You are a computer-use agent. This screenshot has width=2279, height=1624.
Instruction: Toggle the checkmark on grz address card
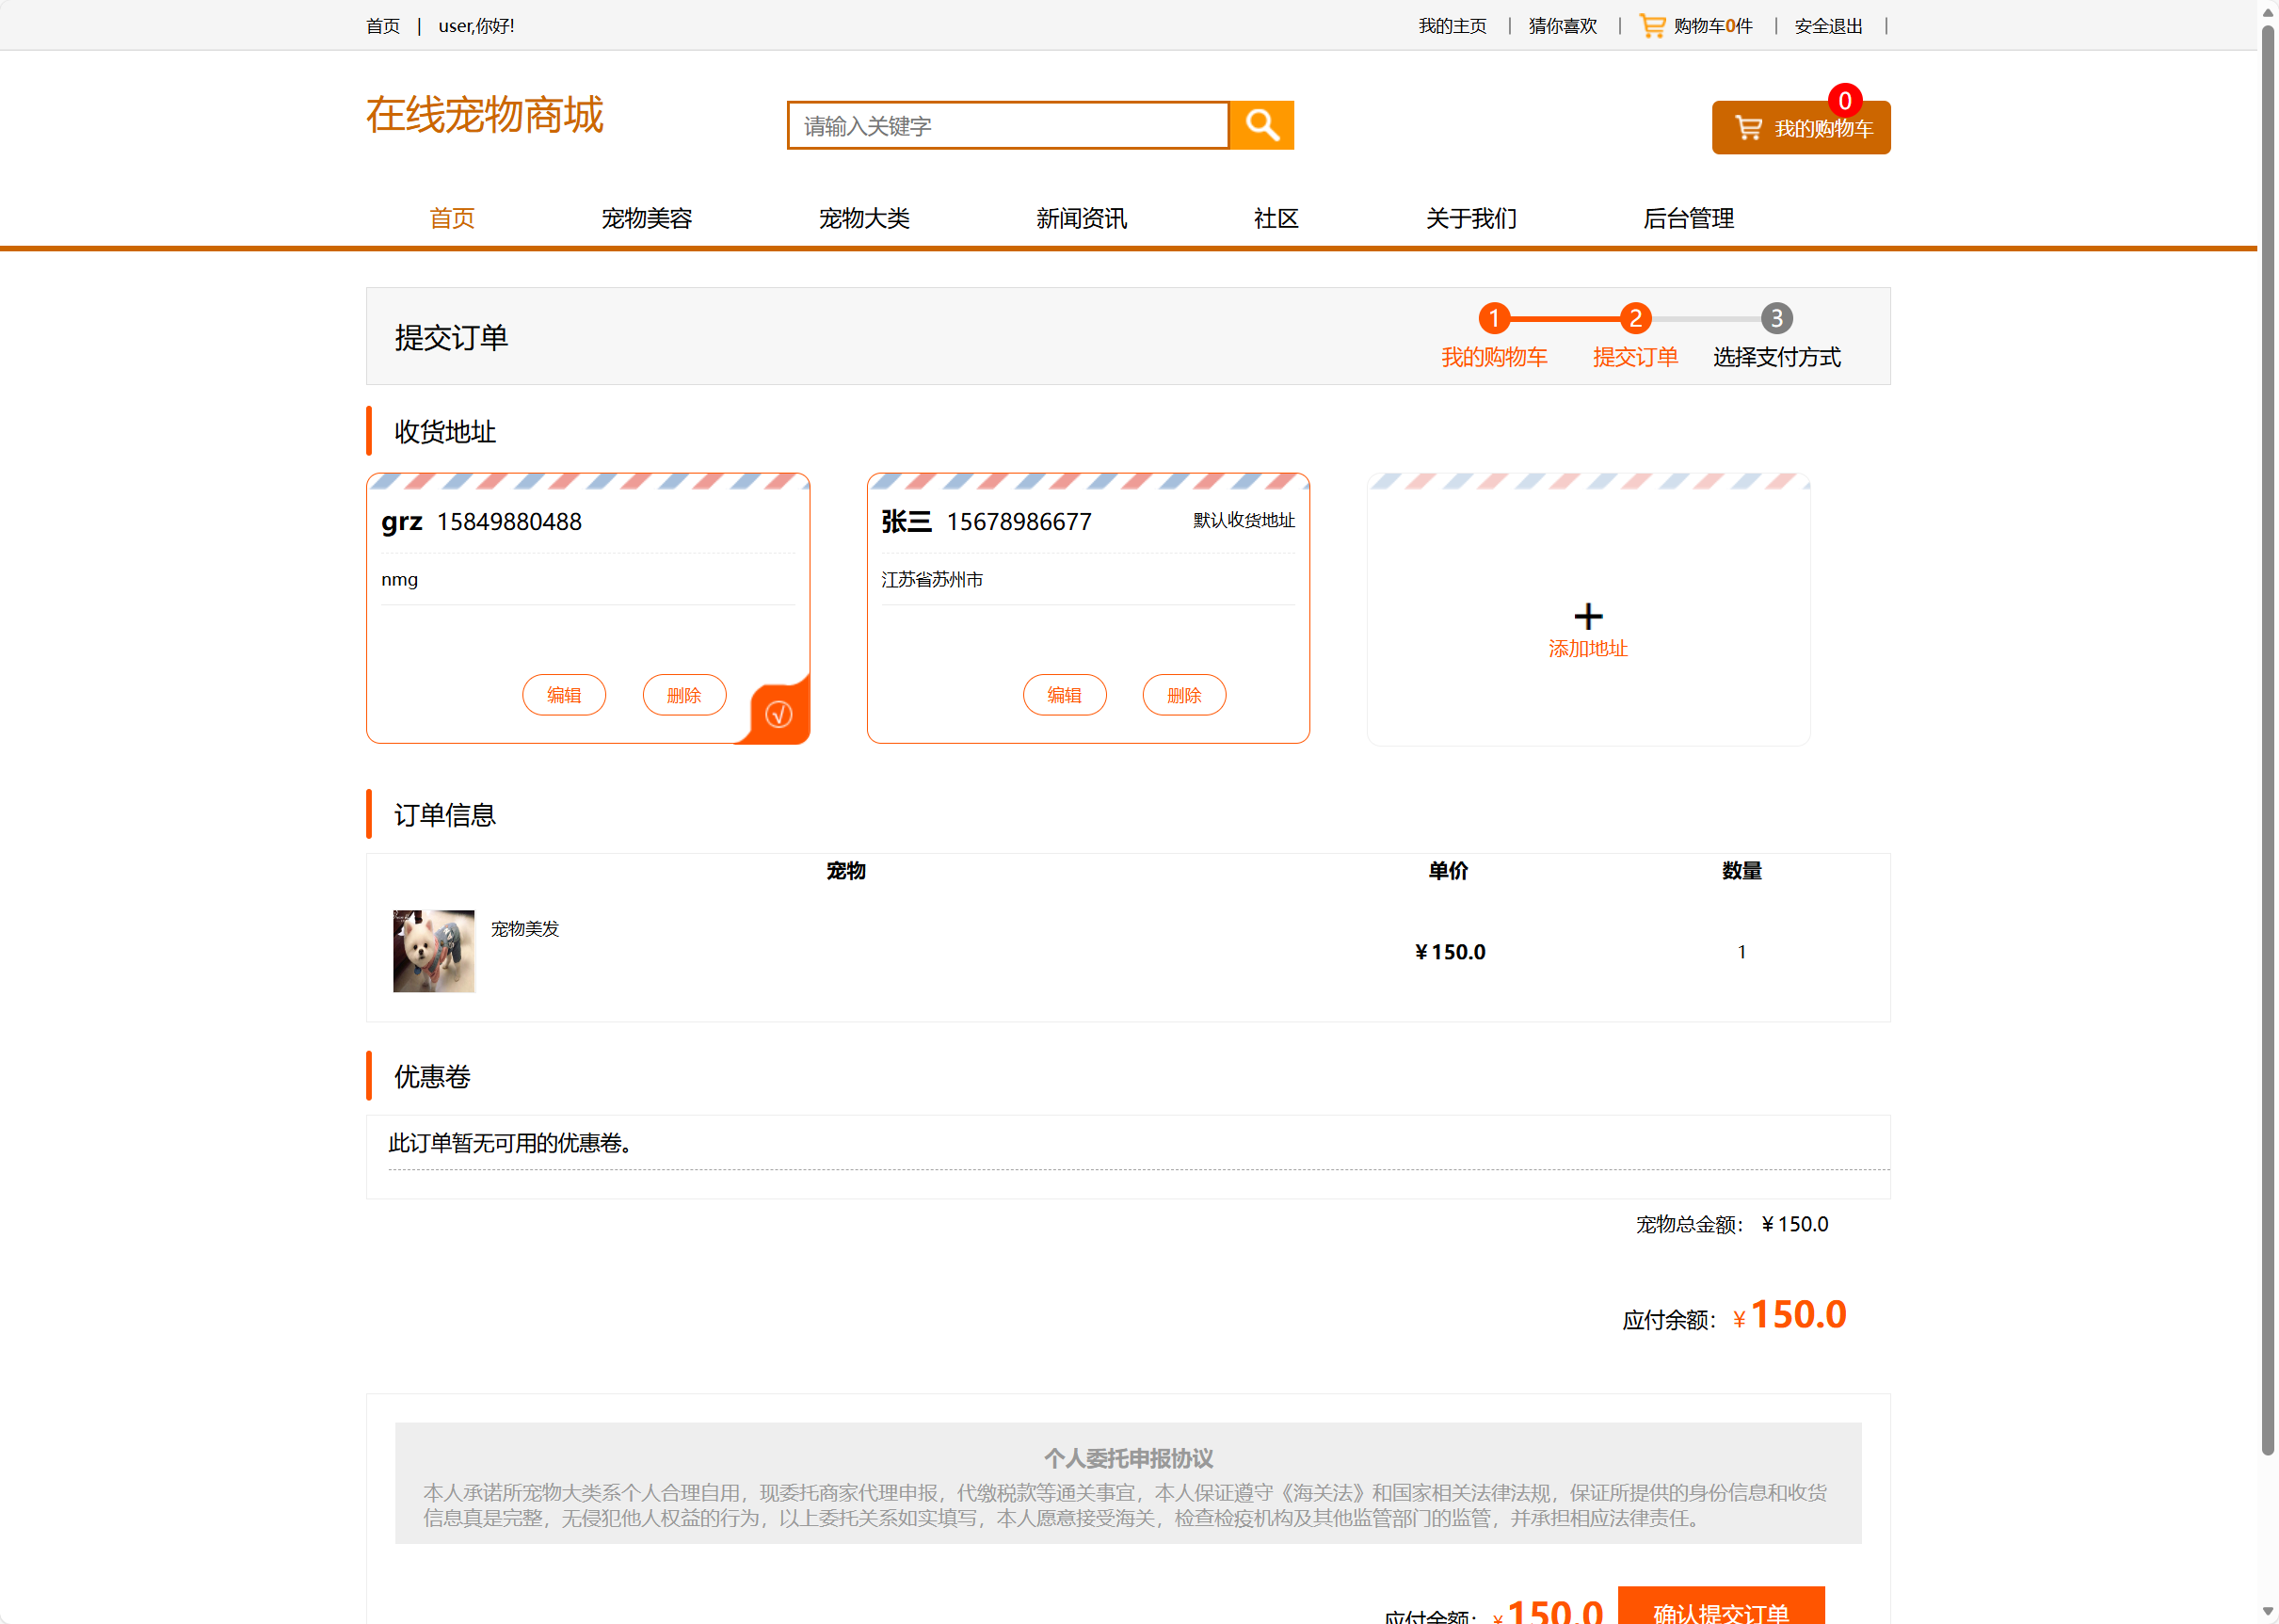pos(781,713)
